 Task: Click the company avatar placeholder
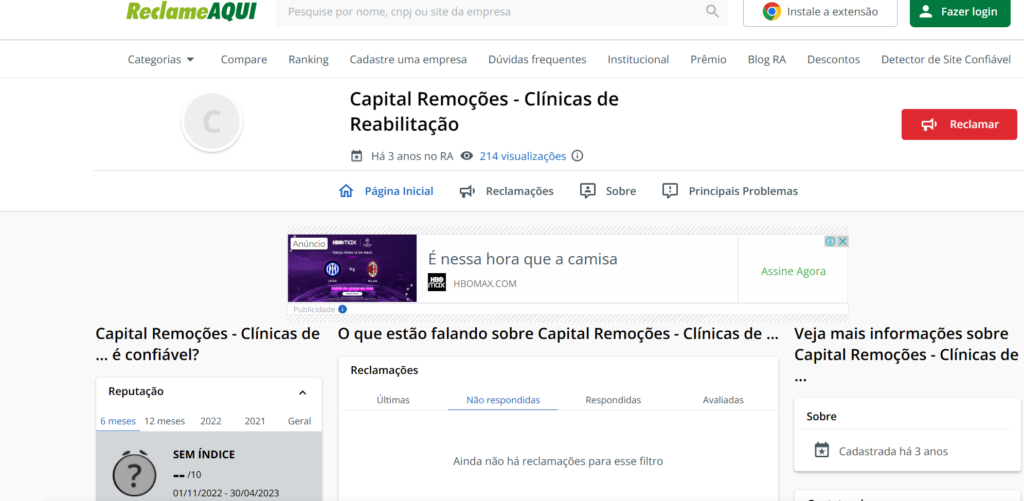[212, 123]
